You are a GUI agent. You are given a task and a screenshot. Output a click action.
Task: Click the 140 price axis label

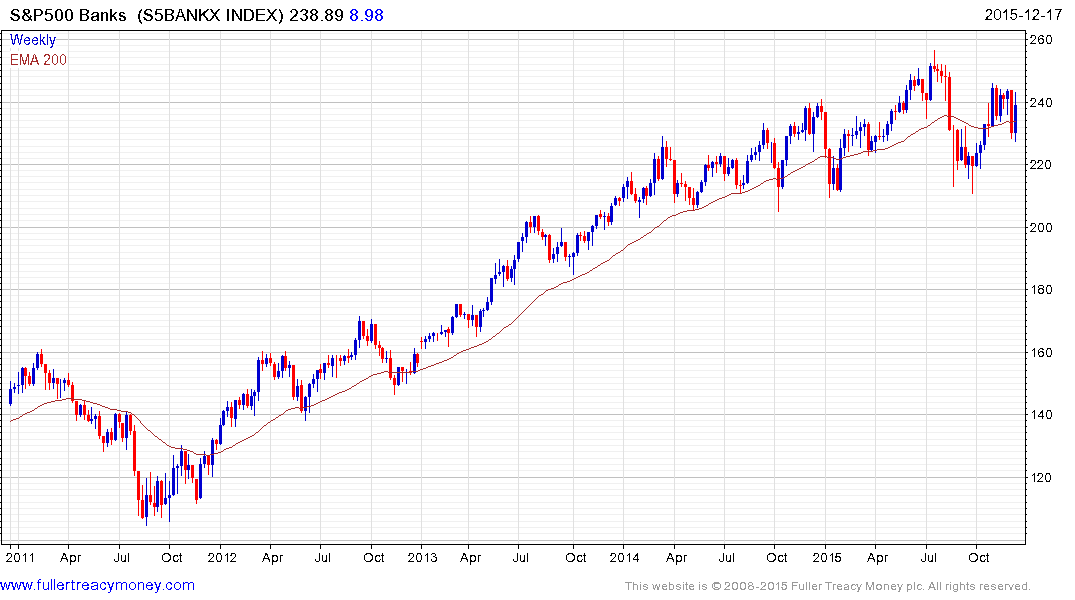[x=1041, y=415]
